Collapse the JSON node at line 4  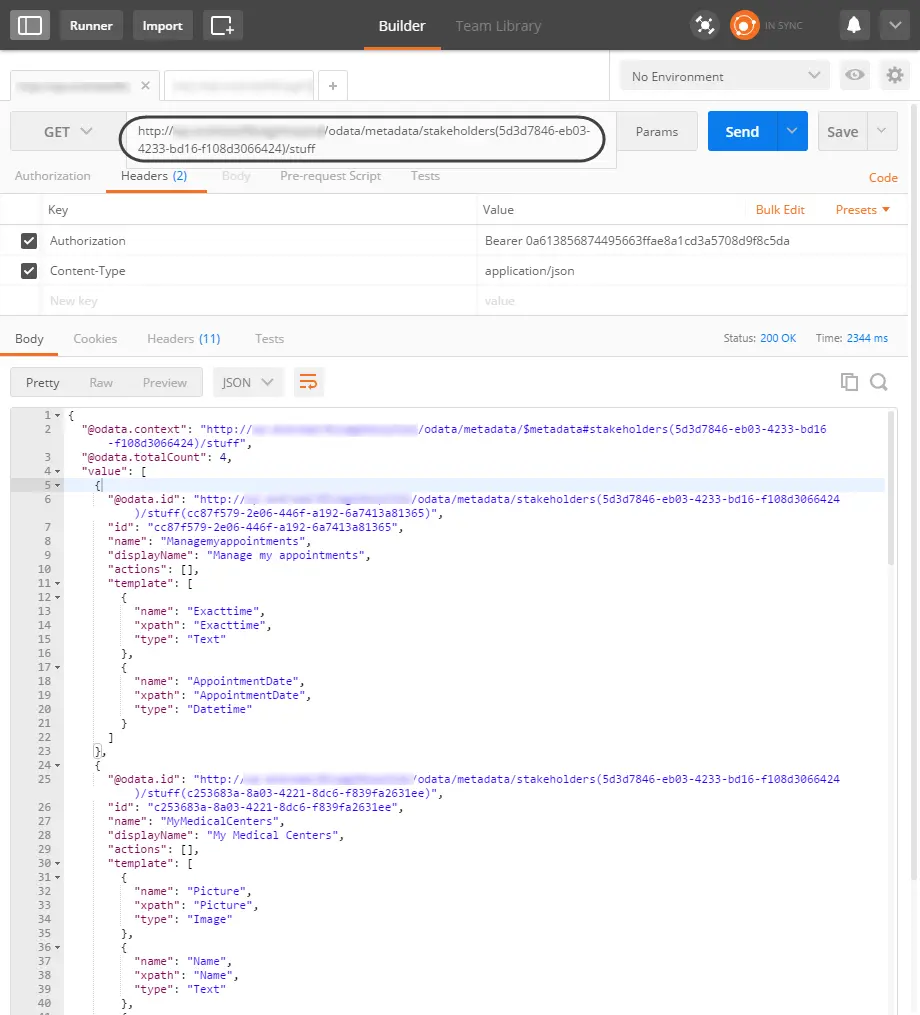click(58, 472)
